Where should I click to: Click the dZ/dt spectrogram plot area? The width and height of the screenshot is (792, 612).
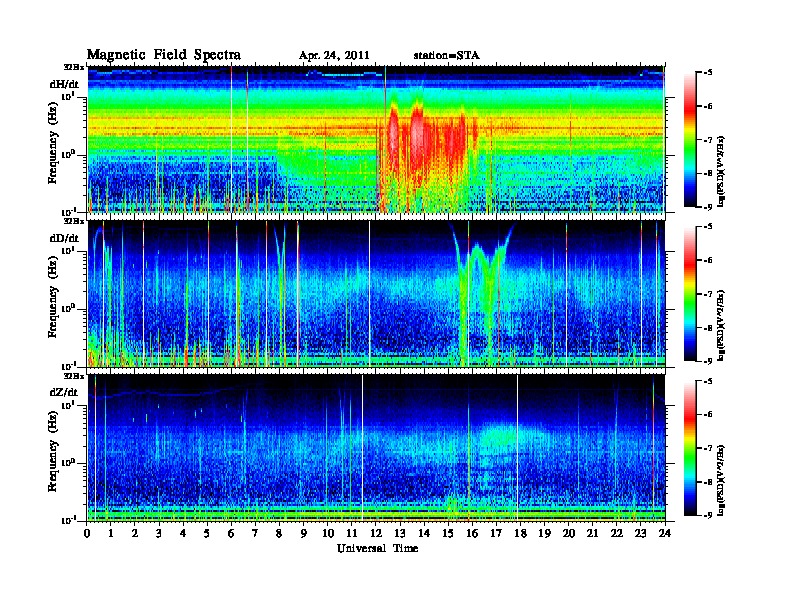(x=376, y=448)
